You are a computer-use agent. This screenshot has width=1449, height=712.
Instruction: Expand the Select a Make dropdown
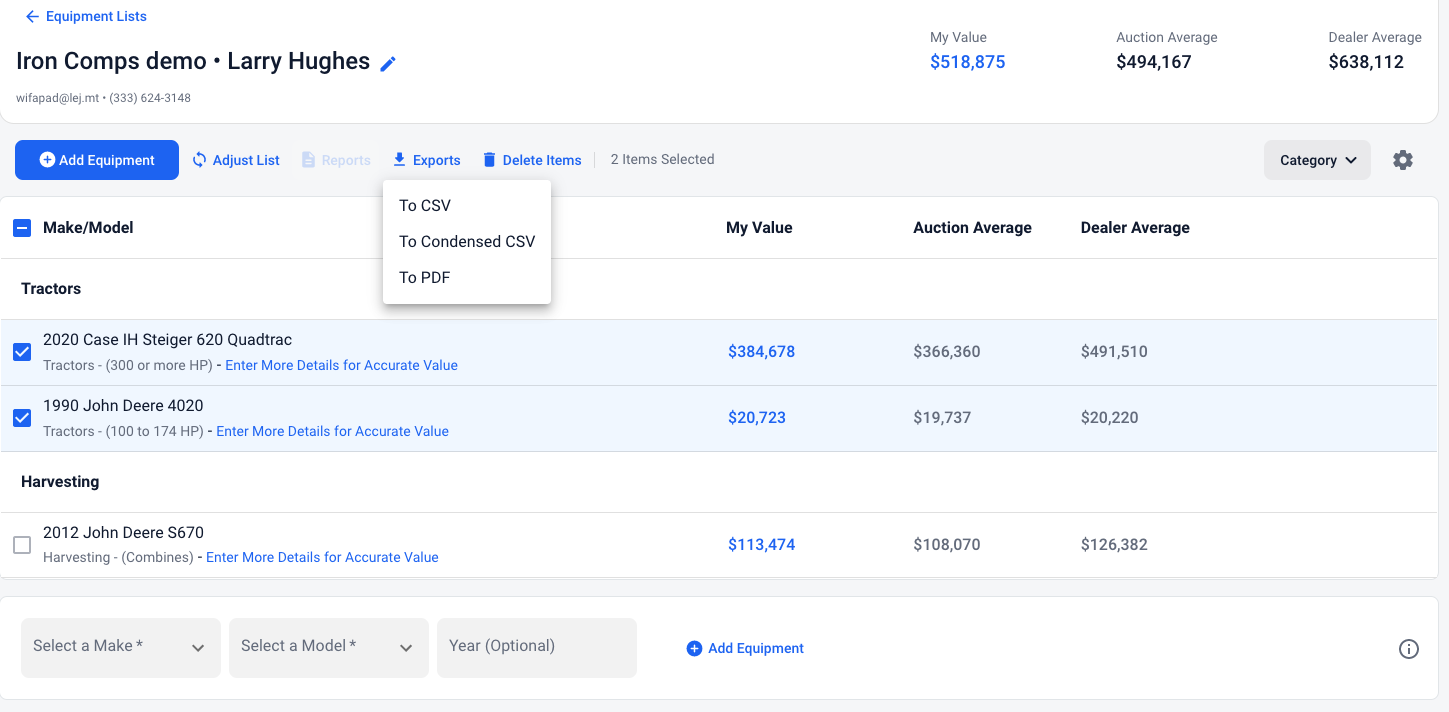[x=120, y=647]
